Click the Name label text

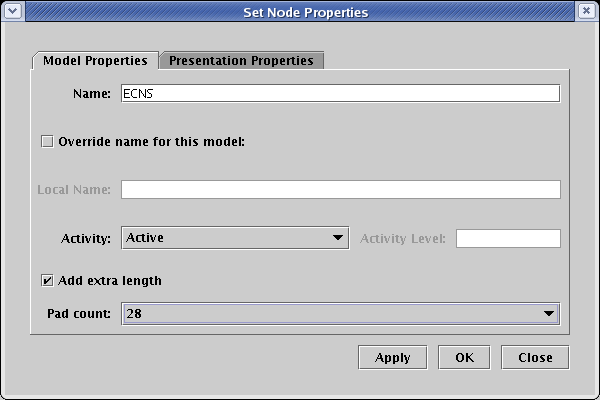click(x=91, y=94)
